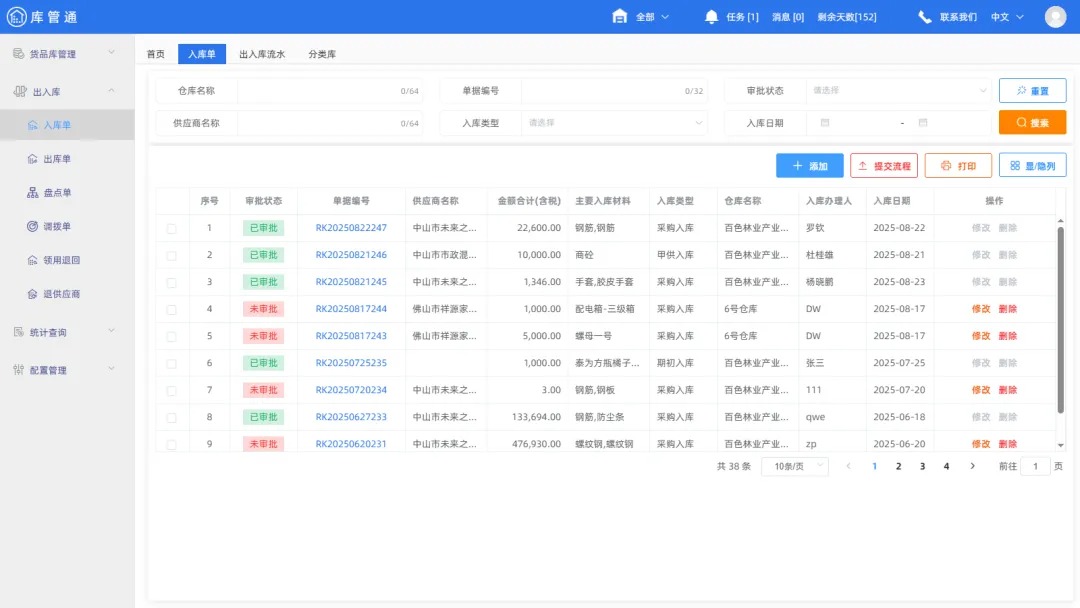This screenshot has width=1080, height=608.
Task: Go to page 3 in pagination
Action: (922, 466)
